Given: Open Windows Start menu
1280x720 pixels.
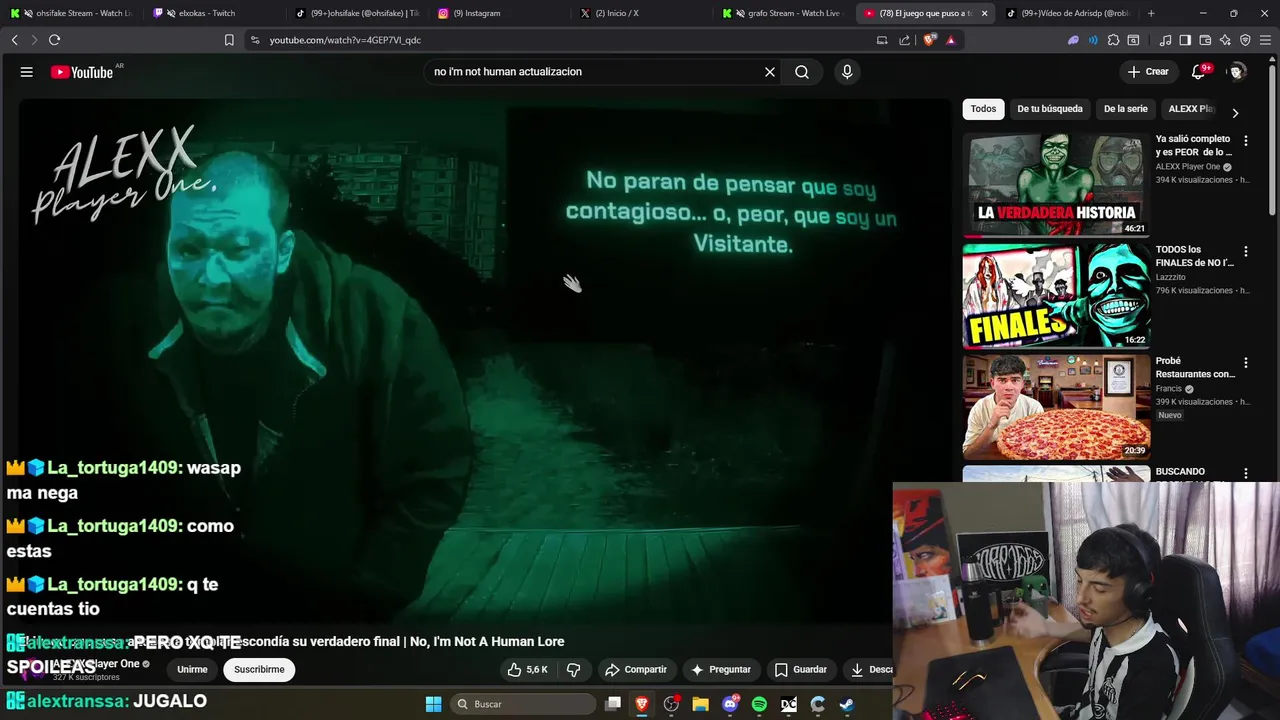Looking at the screenshot, I should (x=433, y=704).
